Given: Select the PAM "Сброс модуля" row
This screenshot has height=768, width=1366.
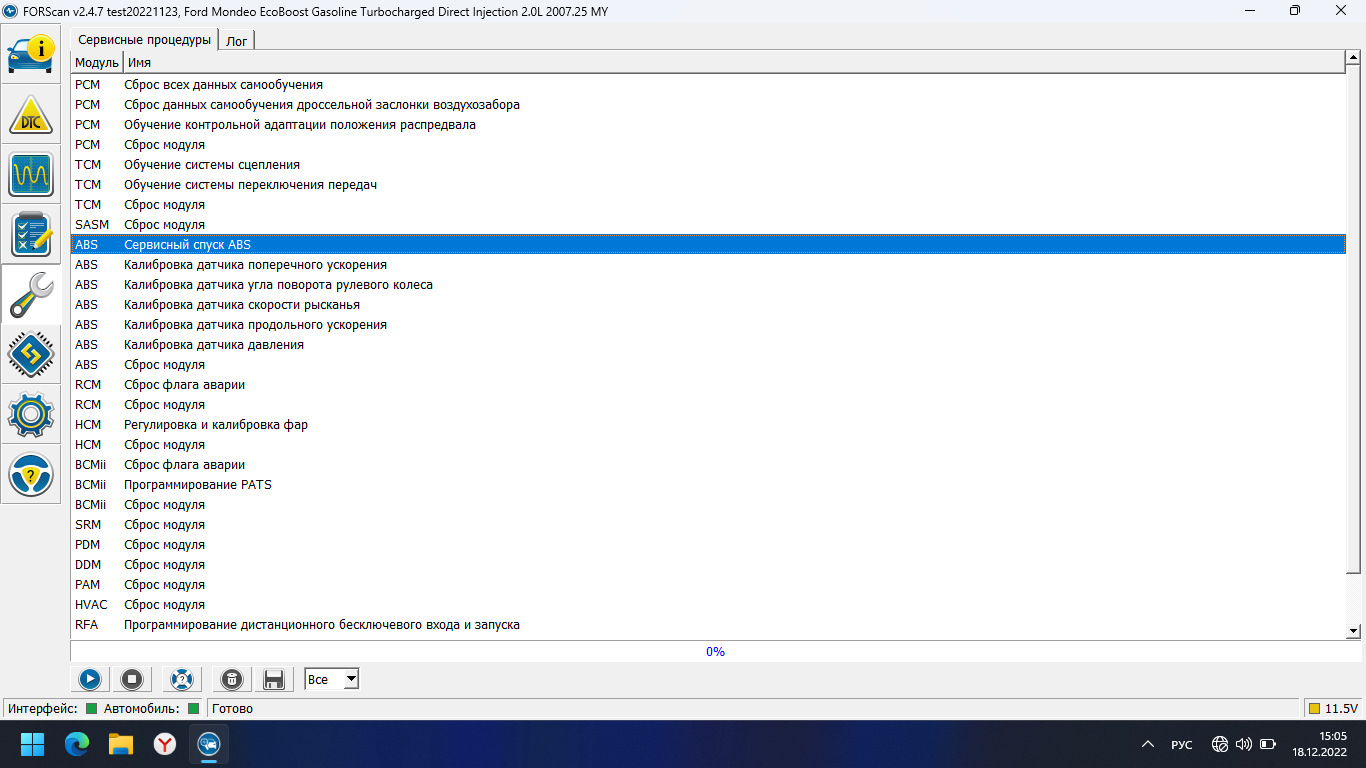Looking at the screenshot, I should (708, 585).
